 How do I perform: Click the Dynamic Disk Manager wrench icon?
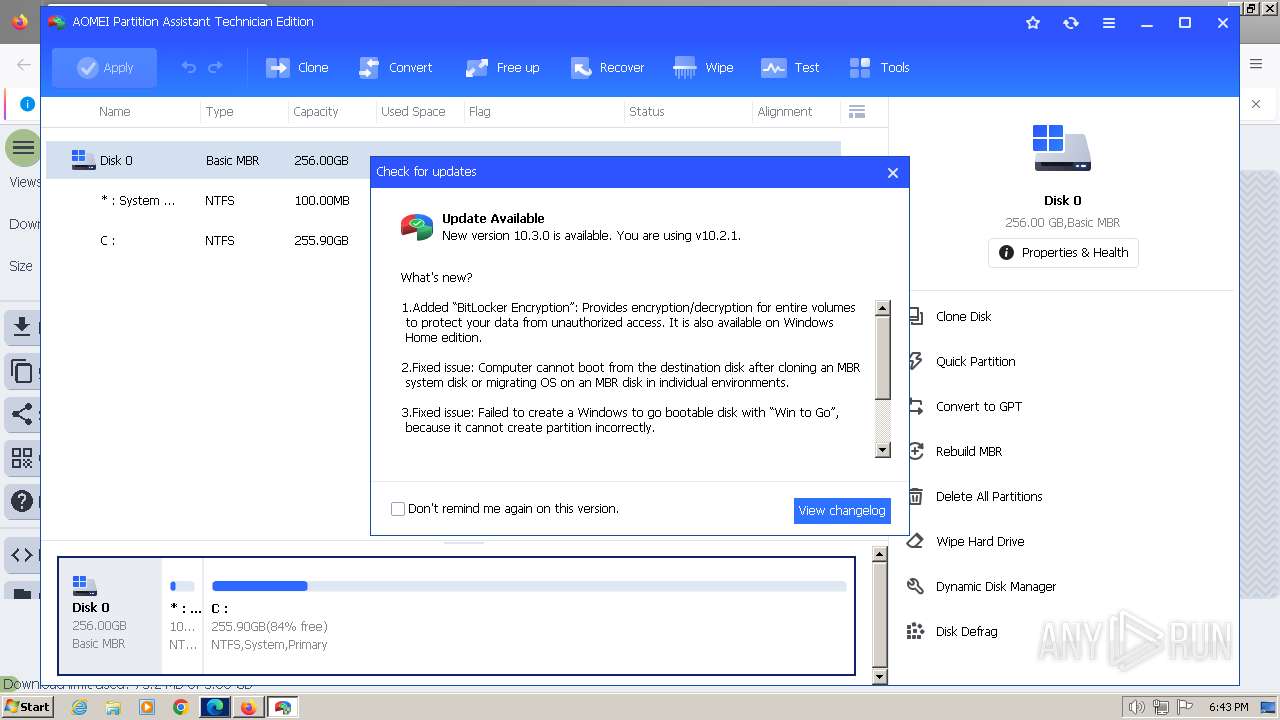[915, 586]
